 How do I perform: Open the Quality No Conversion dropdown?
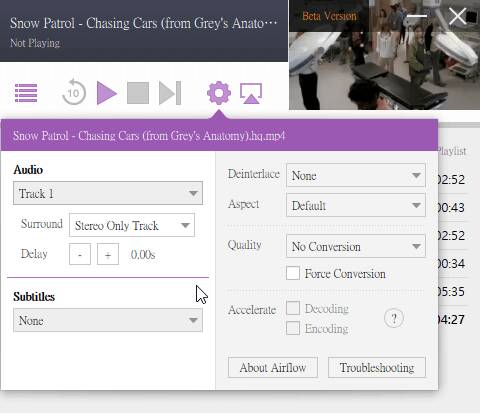(x=356, y=246)
